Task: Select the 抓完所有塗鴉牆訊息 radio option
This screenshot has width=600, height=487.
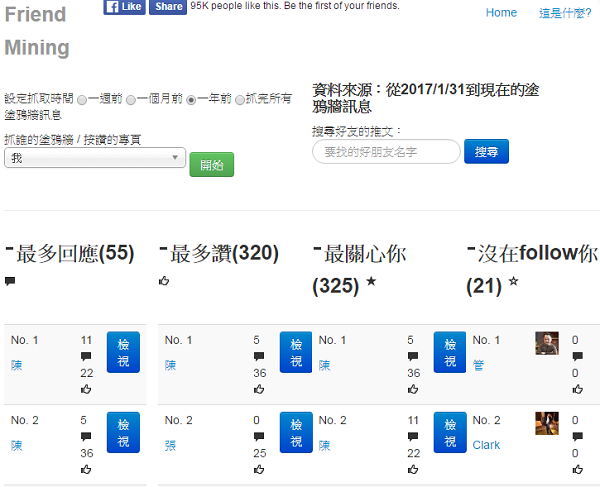Action: pos(239,99)
